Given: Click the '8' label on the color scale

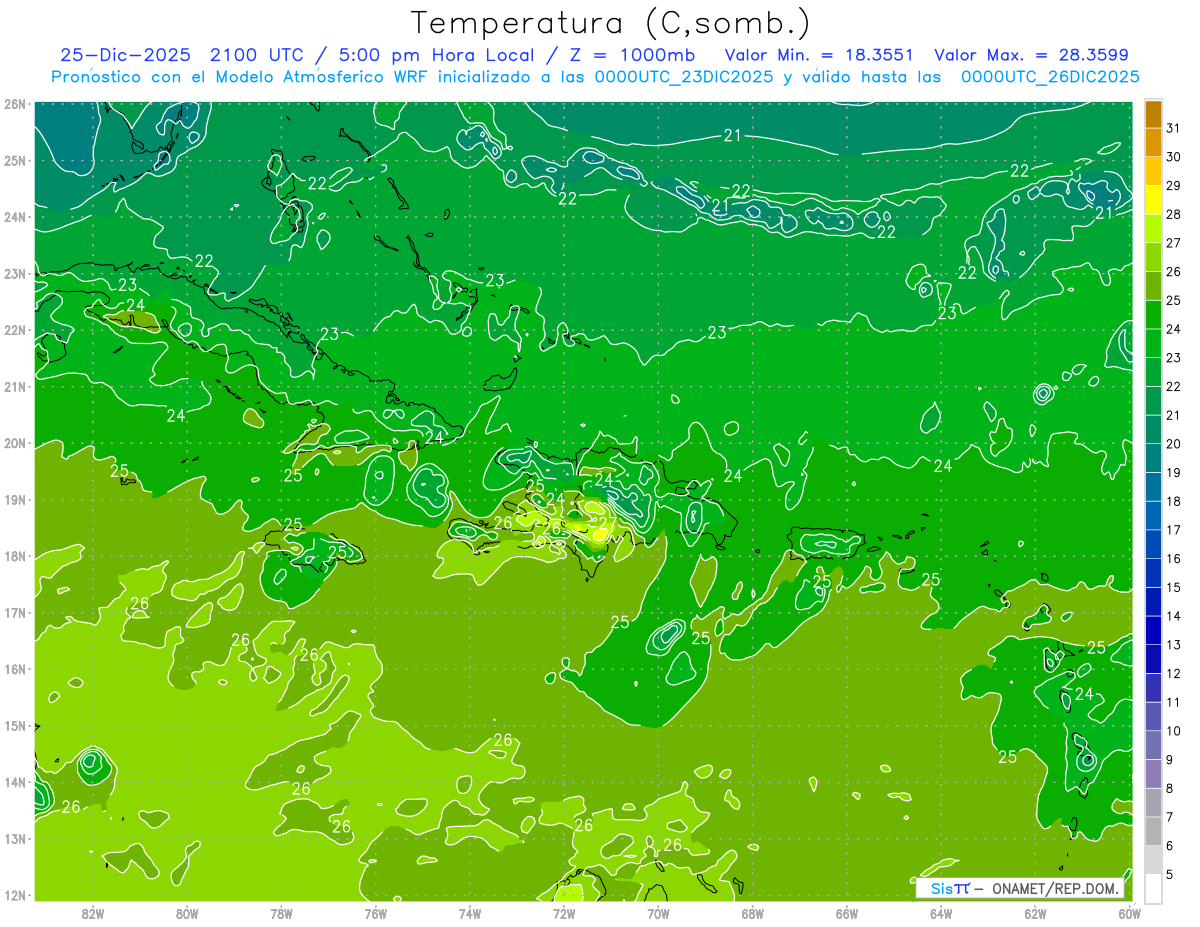Looking at the screenshot, I should click(x=1171, y=788).
